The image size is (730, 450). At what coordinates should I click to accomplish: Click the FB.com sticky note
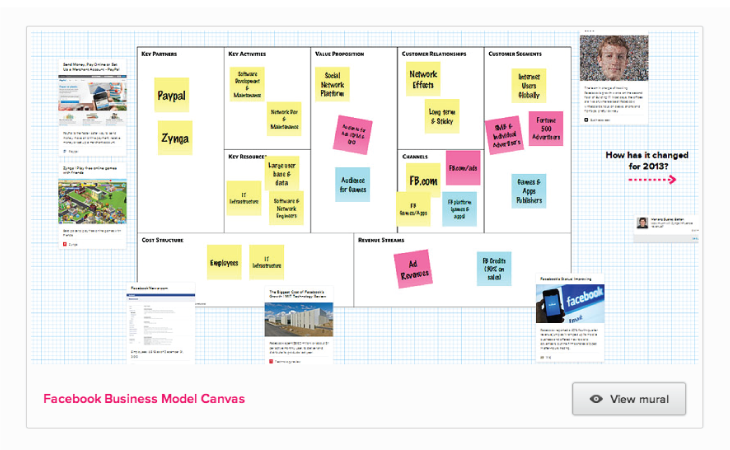point(423,180)
